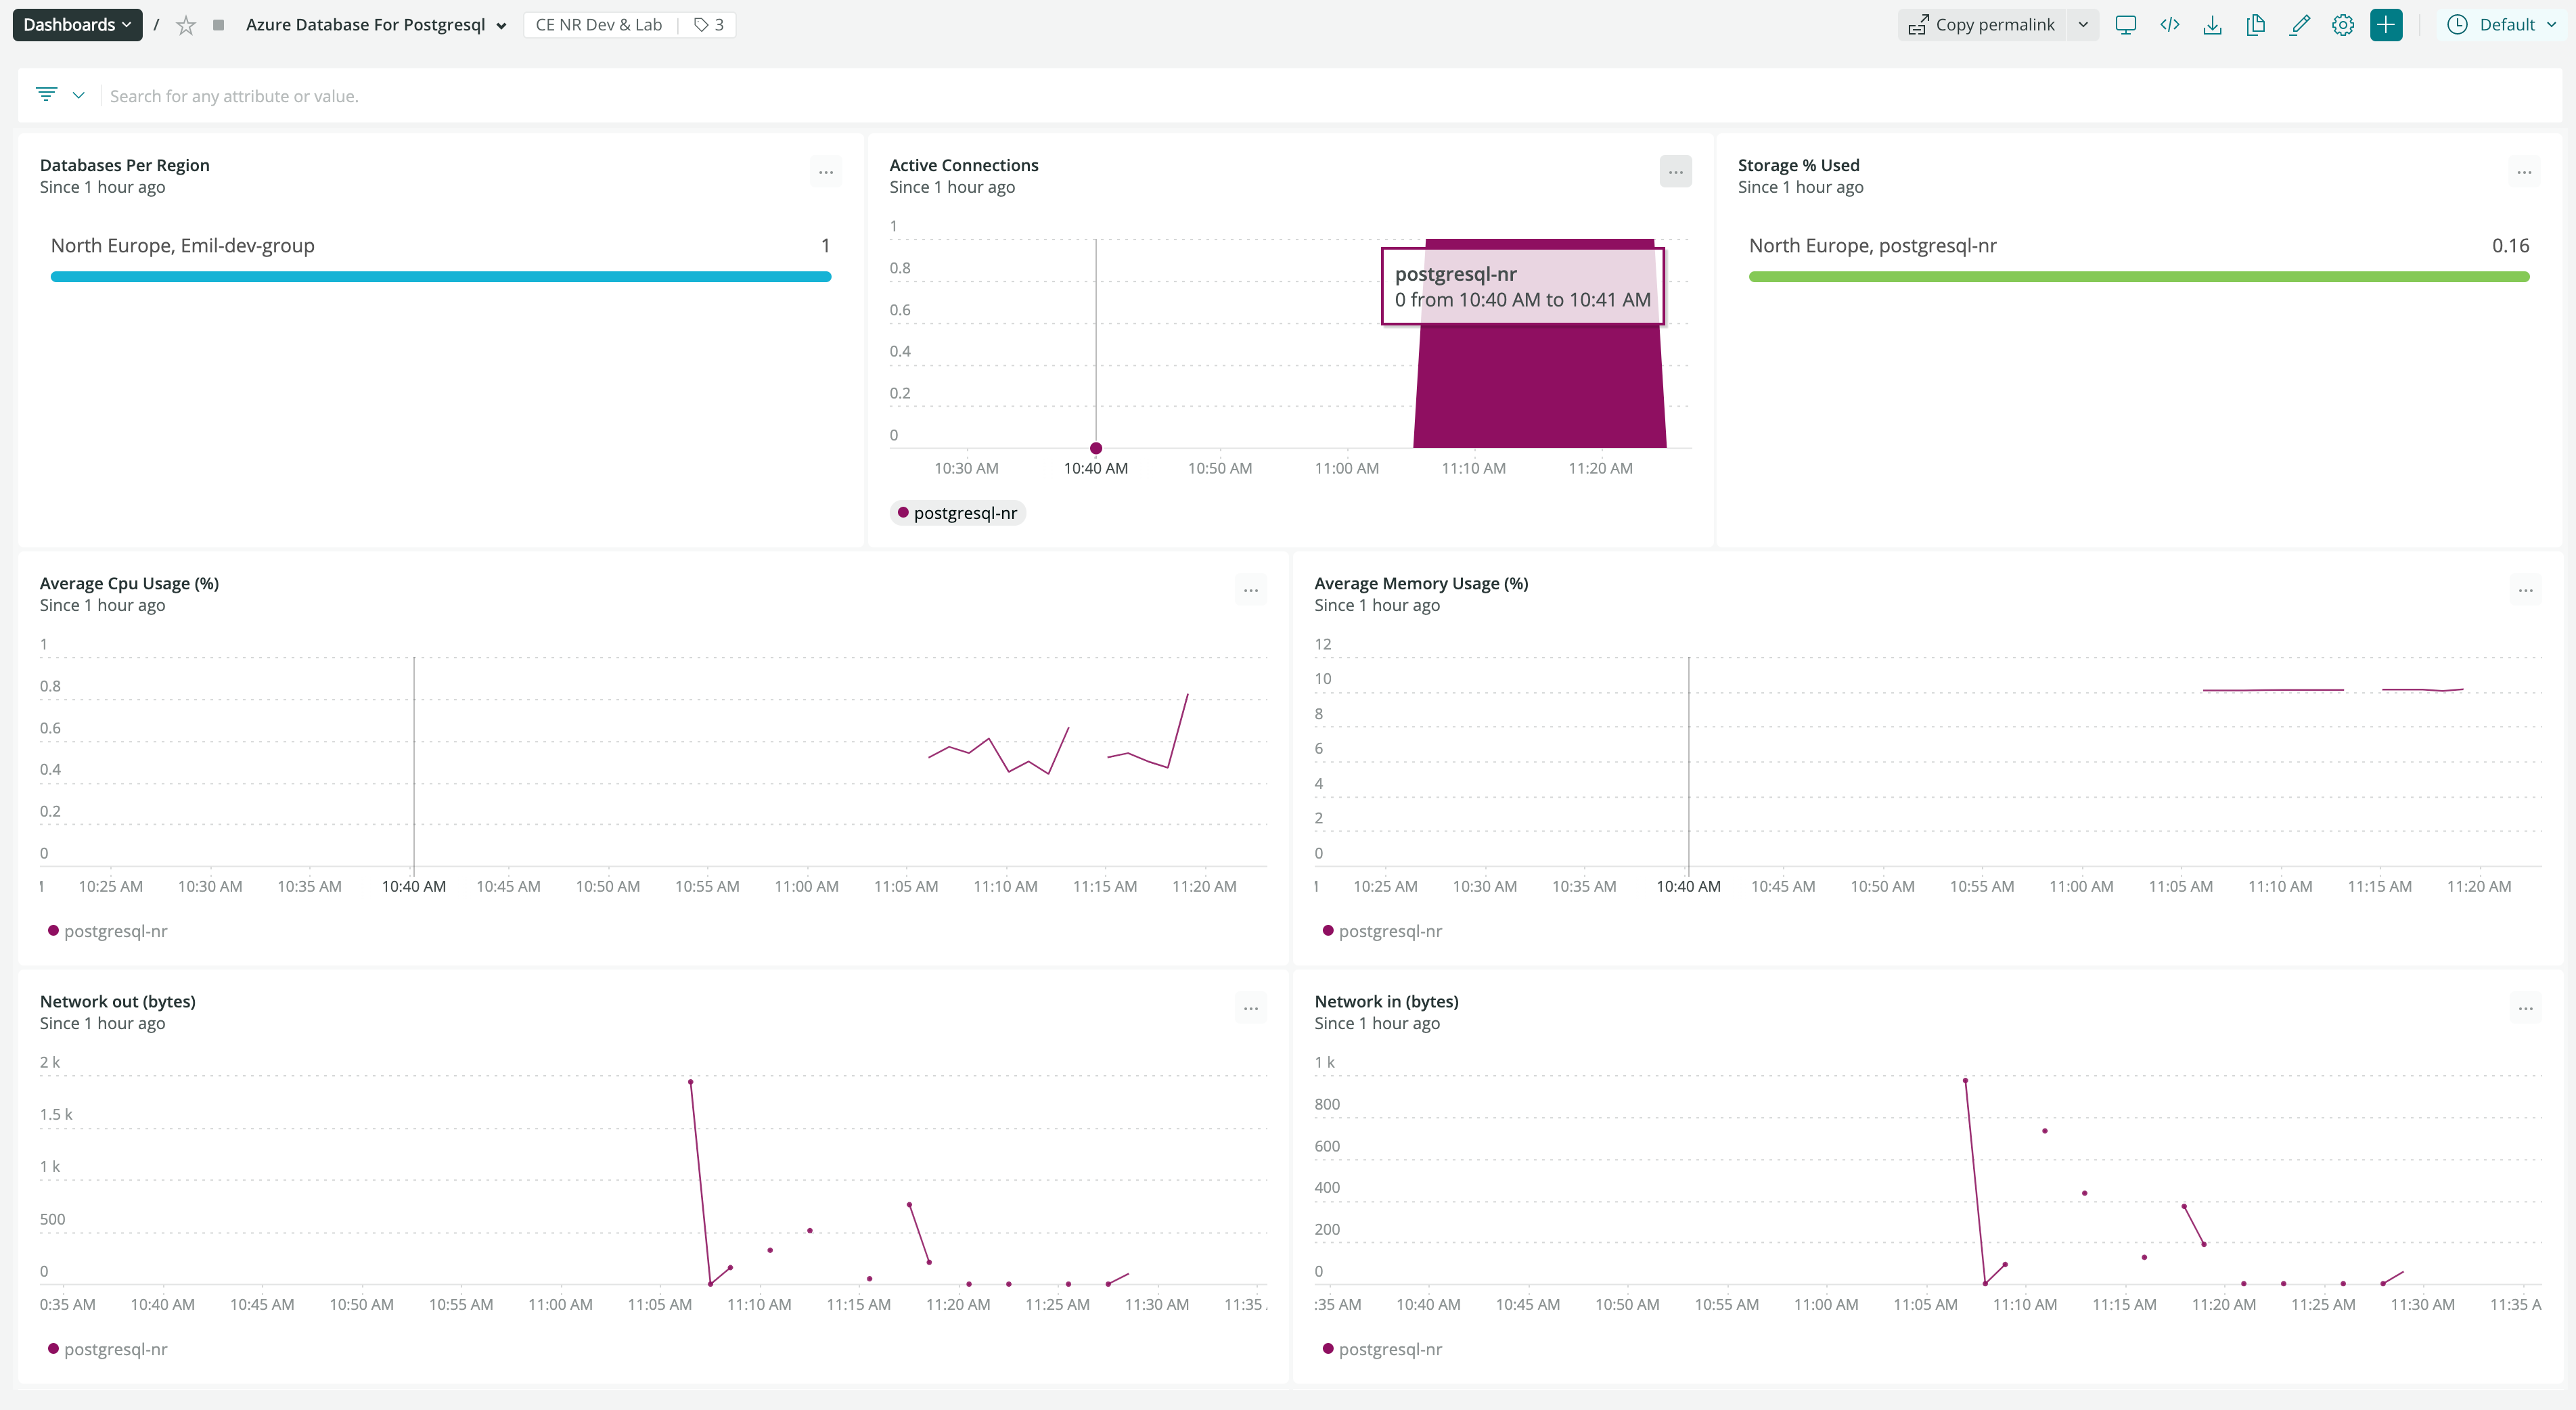Favorite the dashboard with the star icon
The image size is (2576, 1410).
point(186,25)
